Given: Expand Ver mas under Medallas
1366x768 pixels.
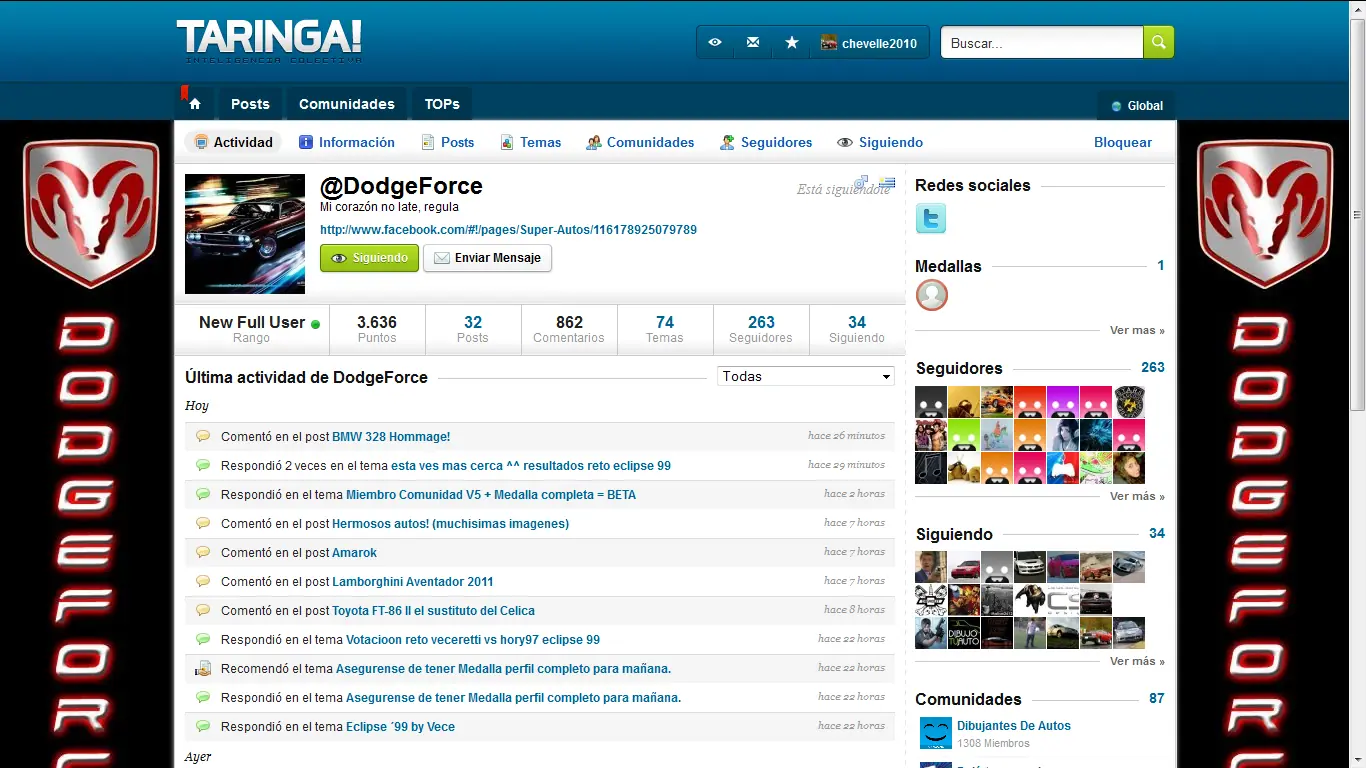Looking at the screenshot, I should 1137,330.
